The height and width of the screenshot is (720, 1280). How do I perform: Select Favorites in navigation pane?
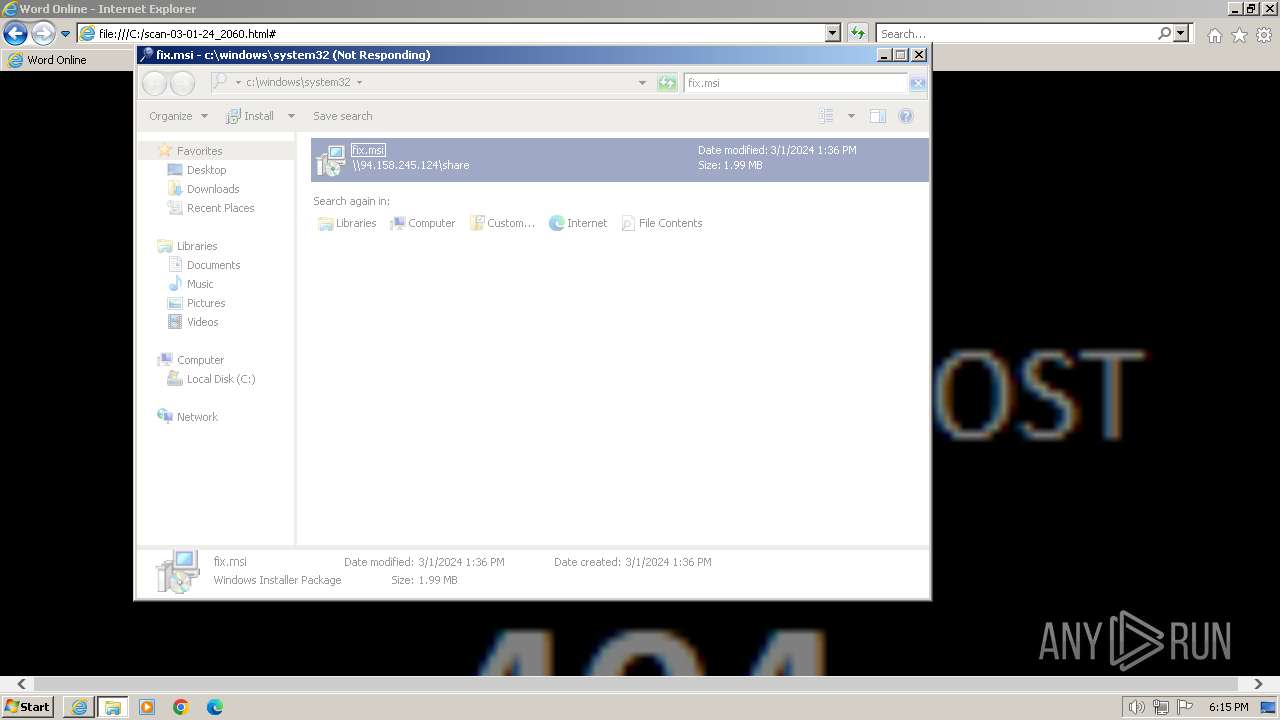point(199,151)
